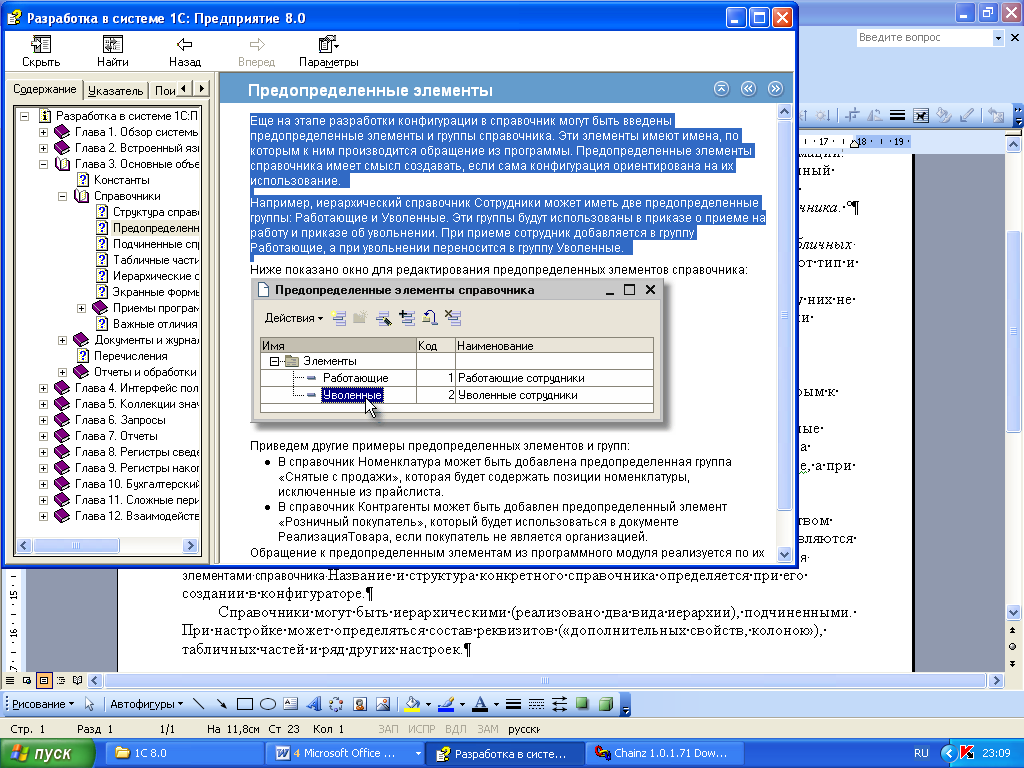Click the Скрыть (Hide) toolbar icon
1024x768 pixels.
click(40, 44)
